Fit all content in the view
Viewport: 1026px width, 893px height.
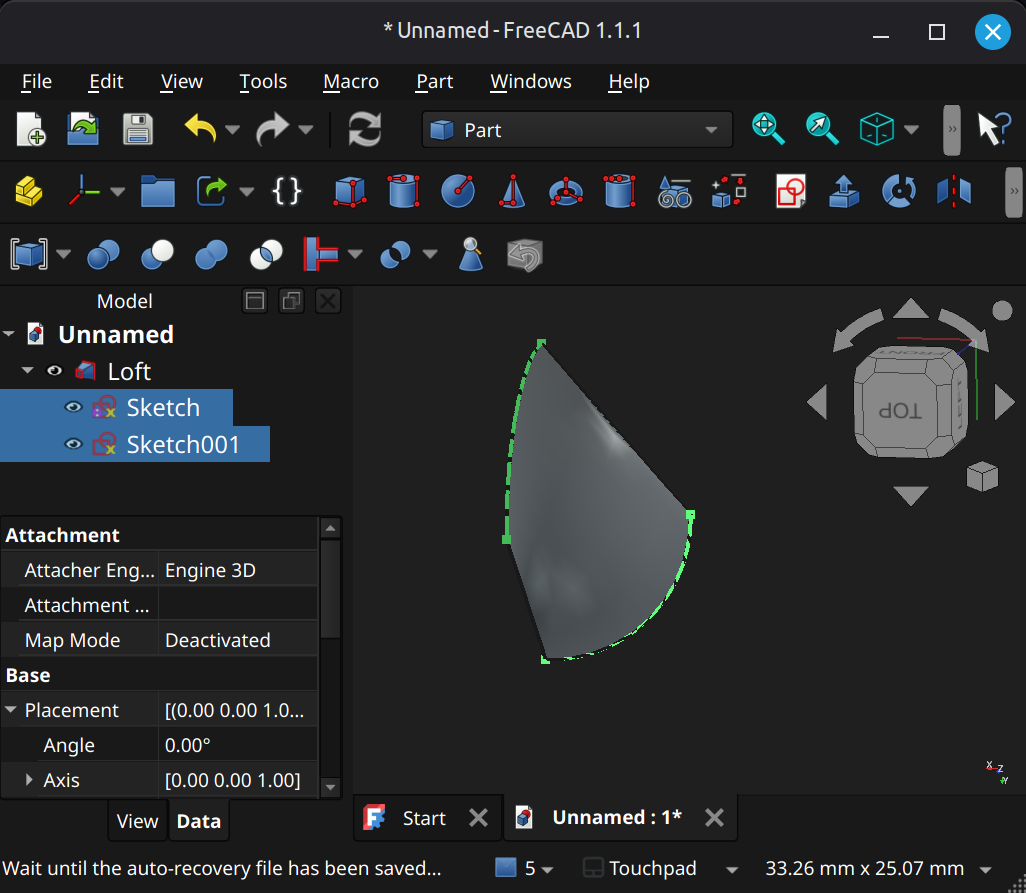(x=768, y=129)
